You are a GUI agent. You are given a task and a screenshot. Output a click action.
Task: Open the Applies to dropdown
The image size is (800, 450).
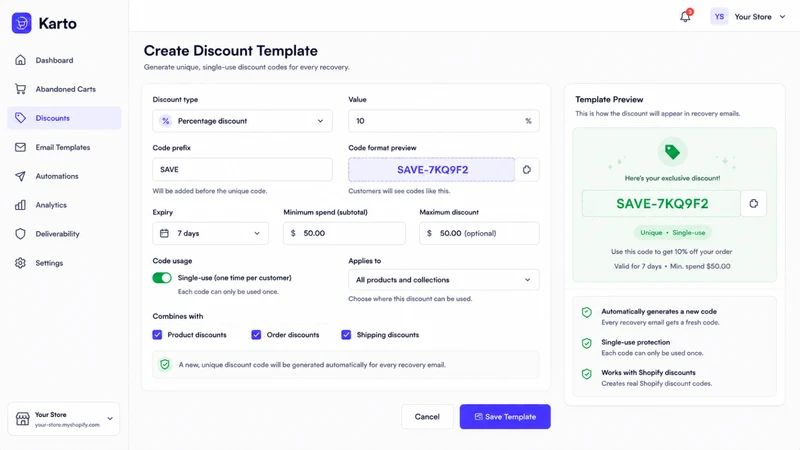tap(443, 280)
